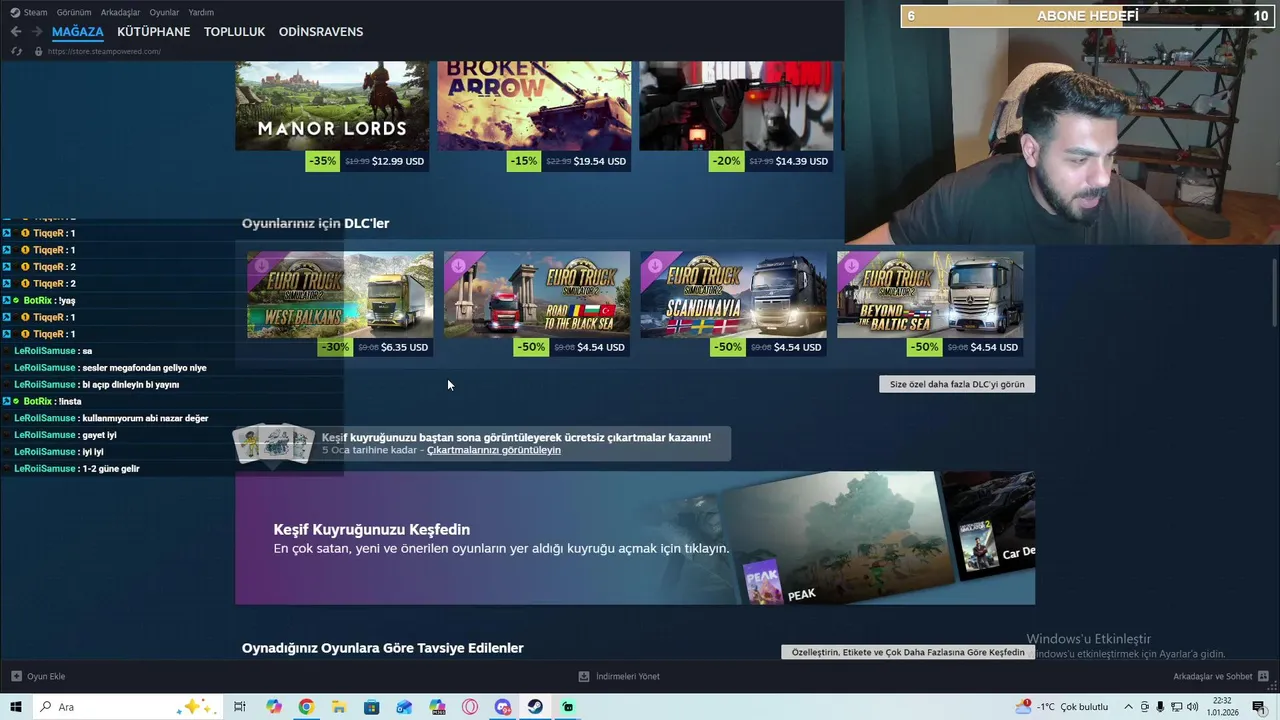The height and width of the screenshot is (720, 1280).
Task: Click the Windows search box 'Ara'
Action: coord(128,707)
